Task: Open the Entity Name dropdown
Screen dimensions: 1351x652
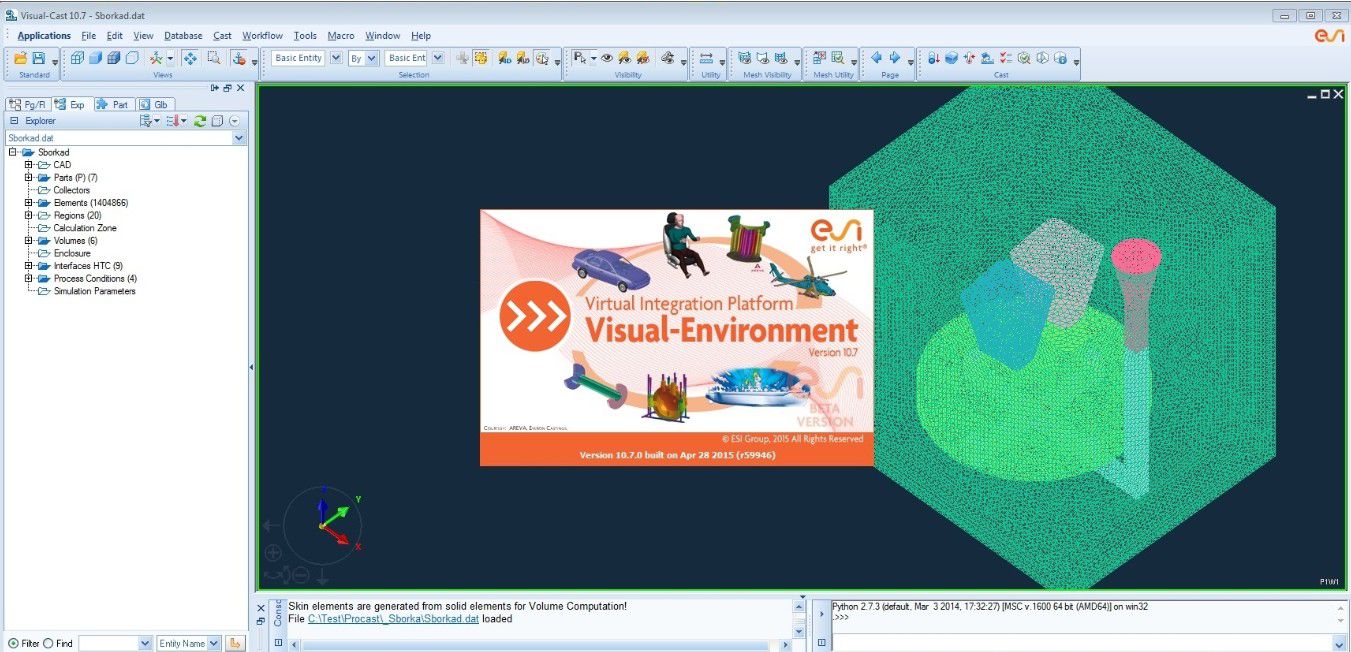Action: 213,643
